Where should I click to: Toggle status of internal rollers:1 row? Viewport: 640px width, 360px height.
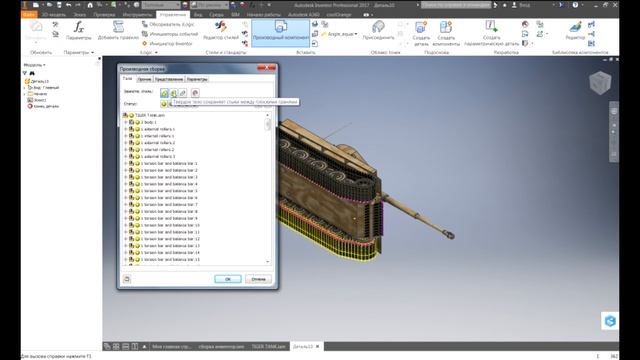pos(138,136)
